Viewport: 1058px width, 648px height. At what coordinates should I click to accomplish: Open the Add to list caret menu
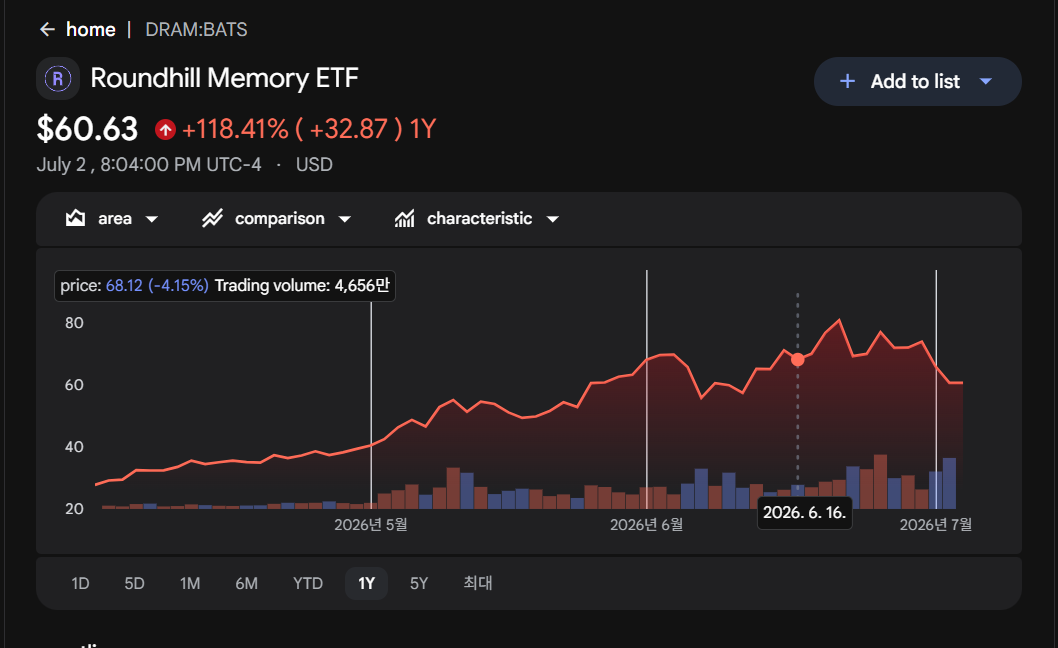(x=986, y=81)
